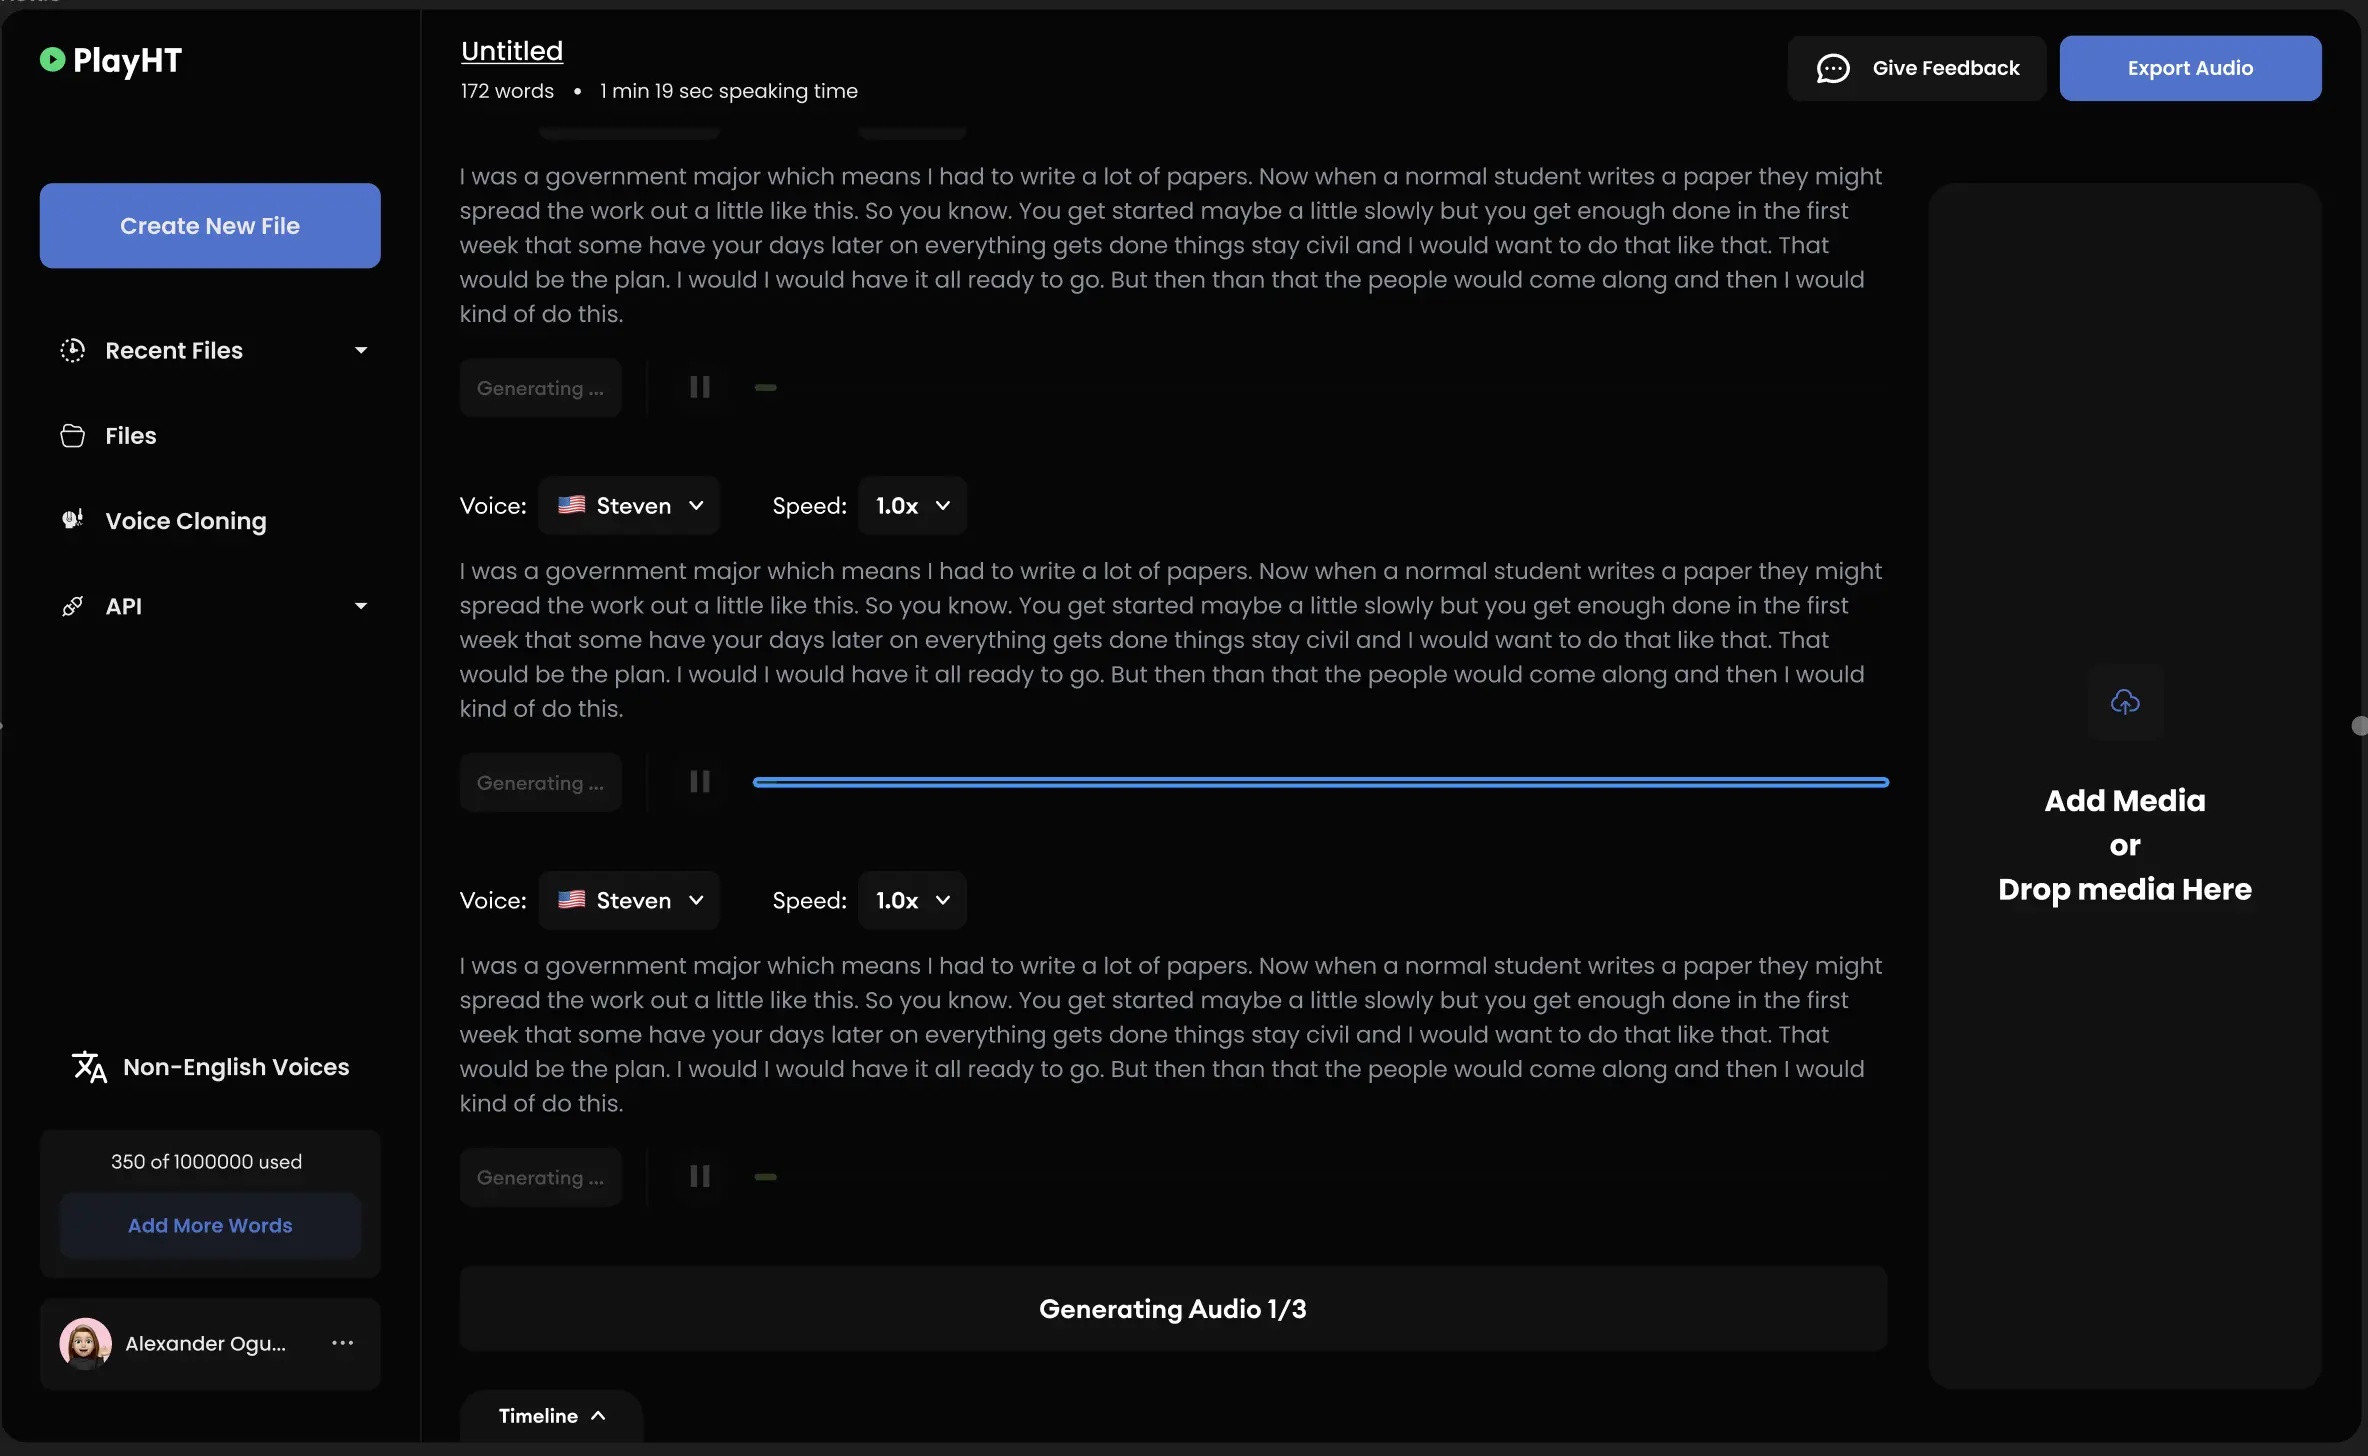Click the Export Audio button
This screenshot has height=1456, width=2368.
point(2190,68)
